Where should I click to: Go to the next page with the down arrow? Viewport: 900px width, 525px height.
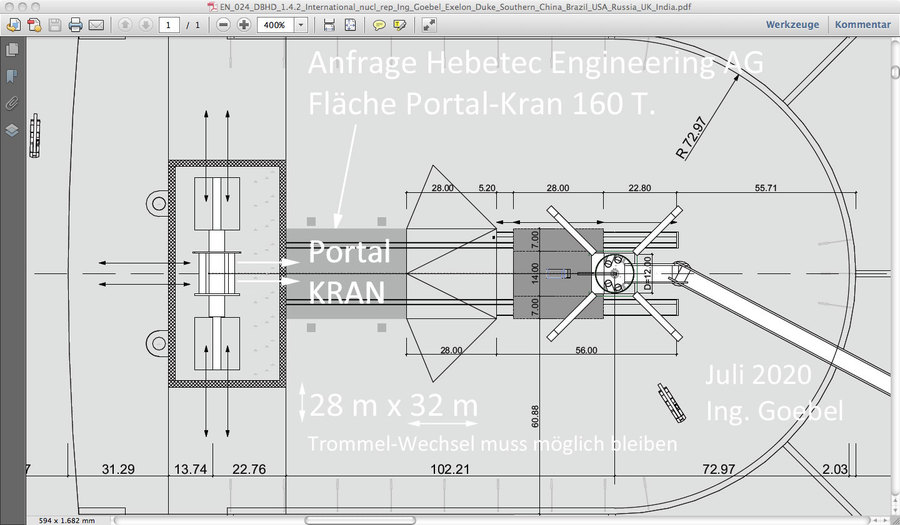click(x=146, y=25)
